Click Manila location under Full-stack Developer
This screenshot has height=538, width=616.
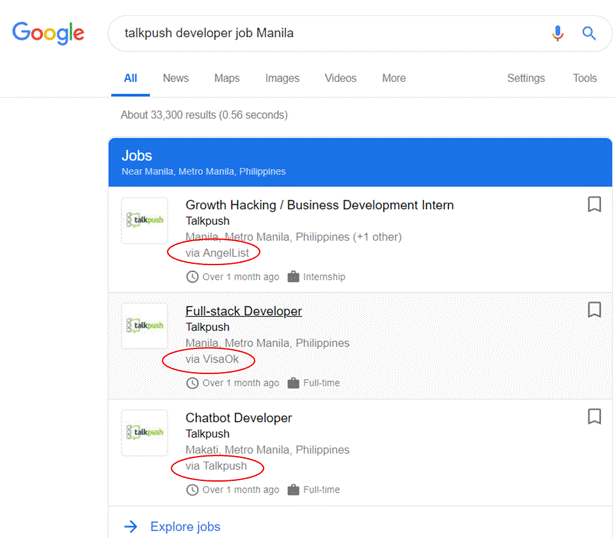(x=267, y=343)
